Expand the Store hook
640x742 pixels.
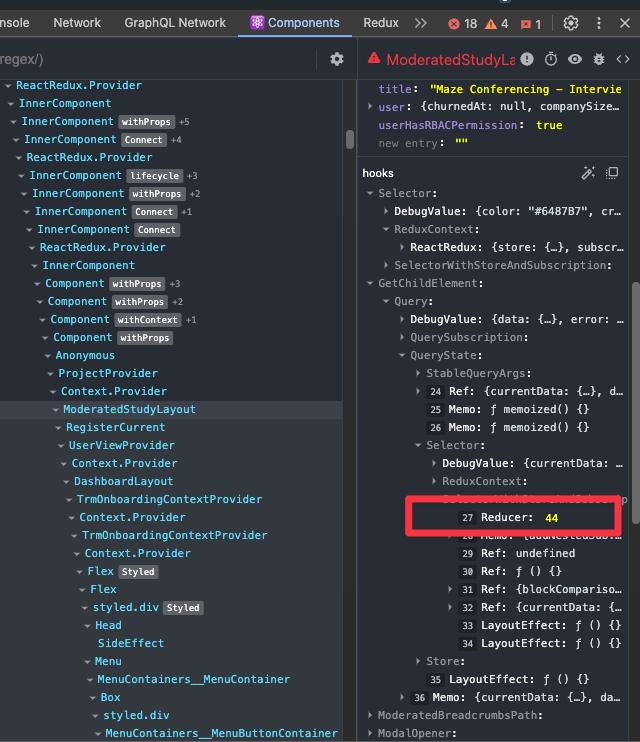[x=418, y=661]
